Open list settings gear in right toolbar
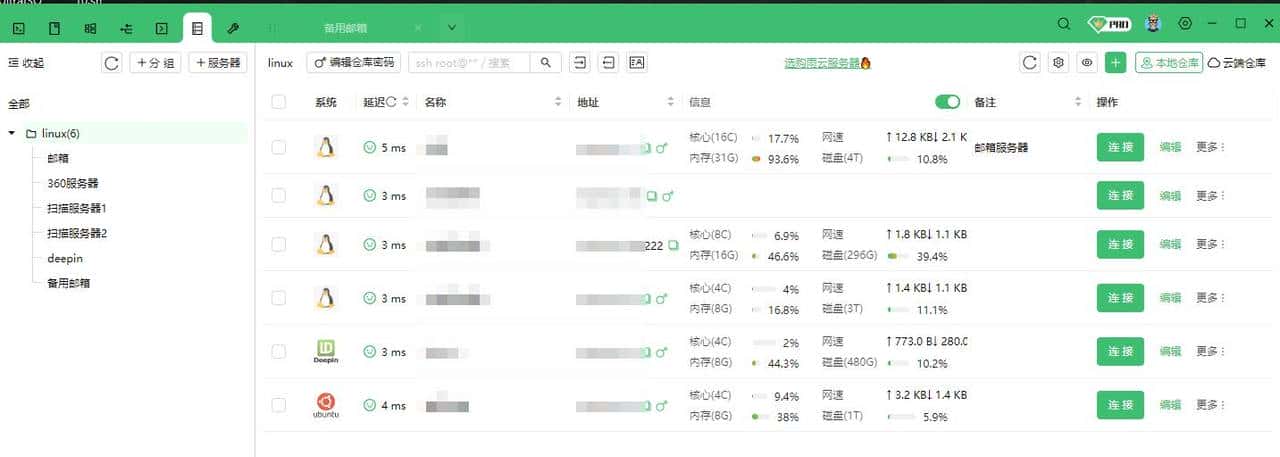1280x457 pixels. [x=1058, y=63]
